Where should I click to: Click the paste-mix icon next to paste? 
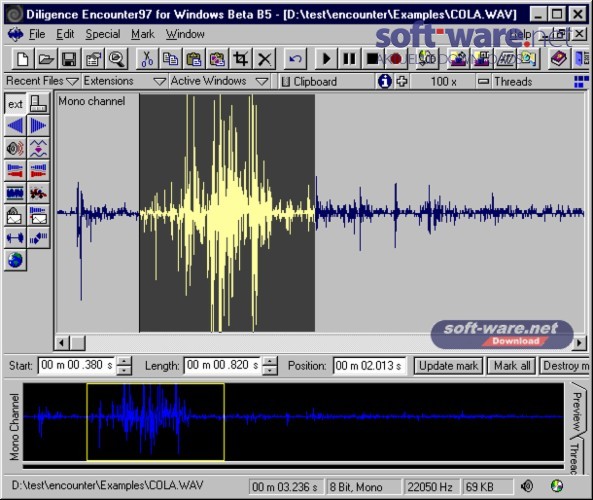click(217, 59)
